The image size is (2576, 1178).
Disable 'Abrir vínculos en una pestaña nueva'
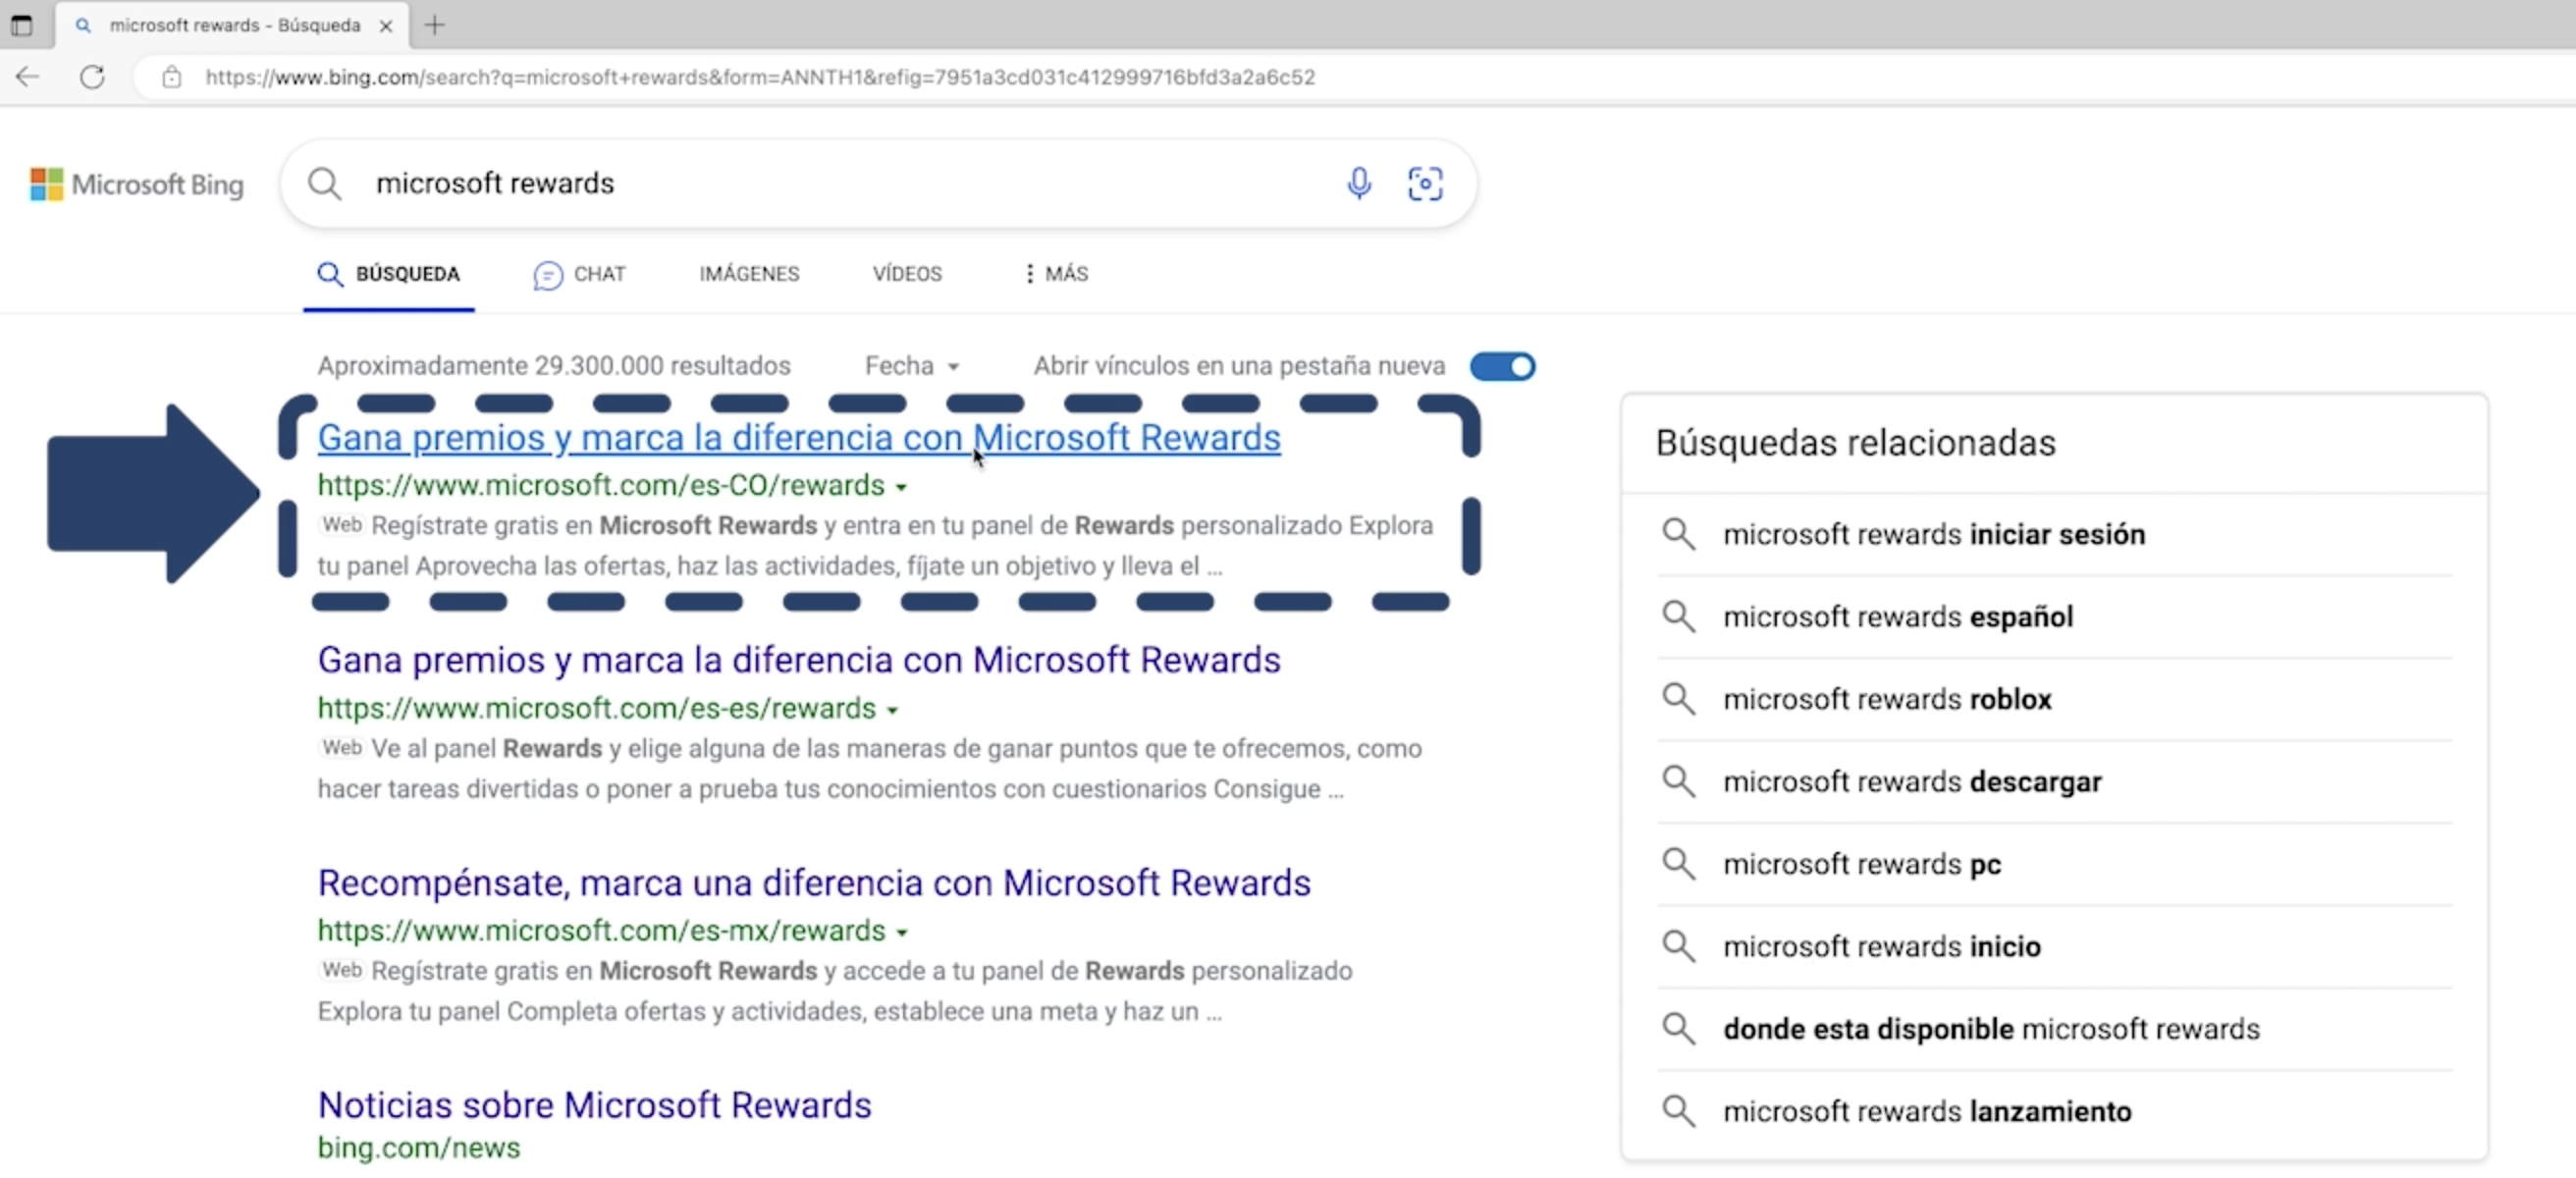1502,366
